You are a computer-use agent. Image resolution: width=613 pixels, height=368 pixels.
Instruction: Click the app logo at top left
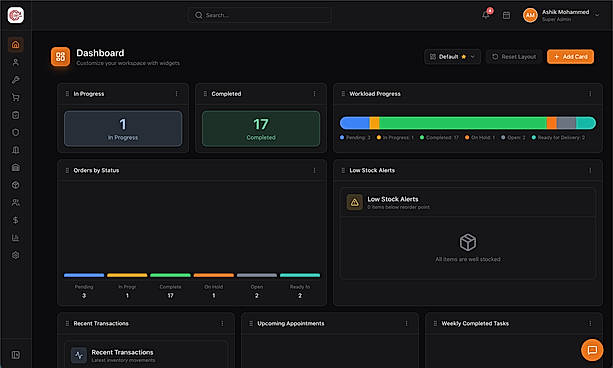click(16, 15)
